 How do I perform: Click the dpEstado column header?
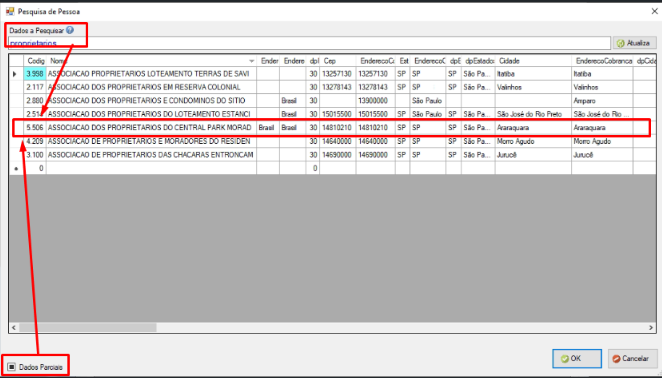[x=478, y=61]
